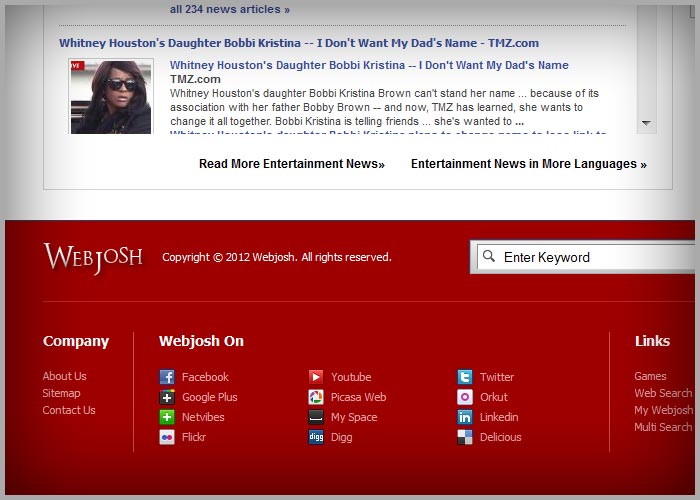Click the Google Plus icon
The image size is (700, 500).
(x=167, y=397)
